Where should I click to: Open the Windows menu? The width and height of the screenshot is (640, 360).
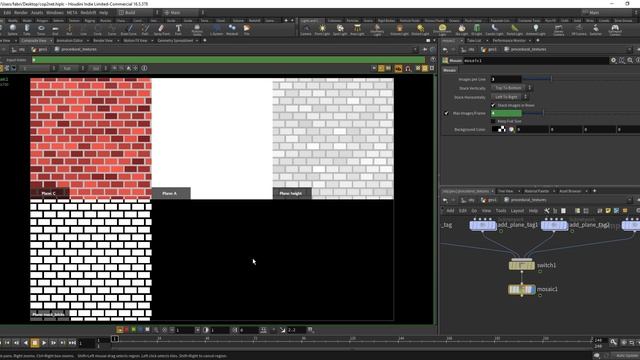(55, 13)
